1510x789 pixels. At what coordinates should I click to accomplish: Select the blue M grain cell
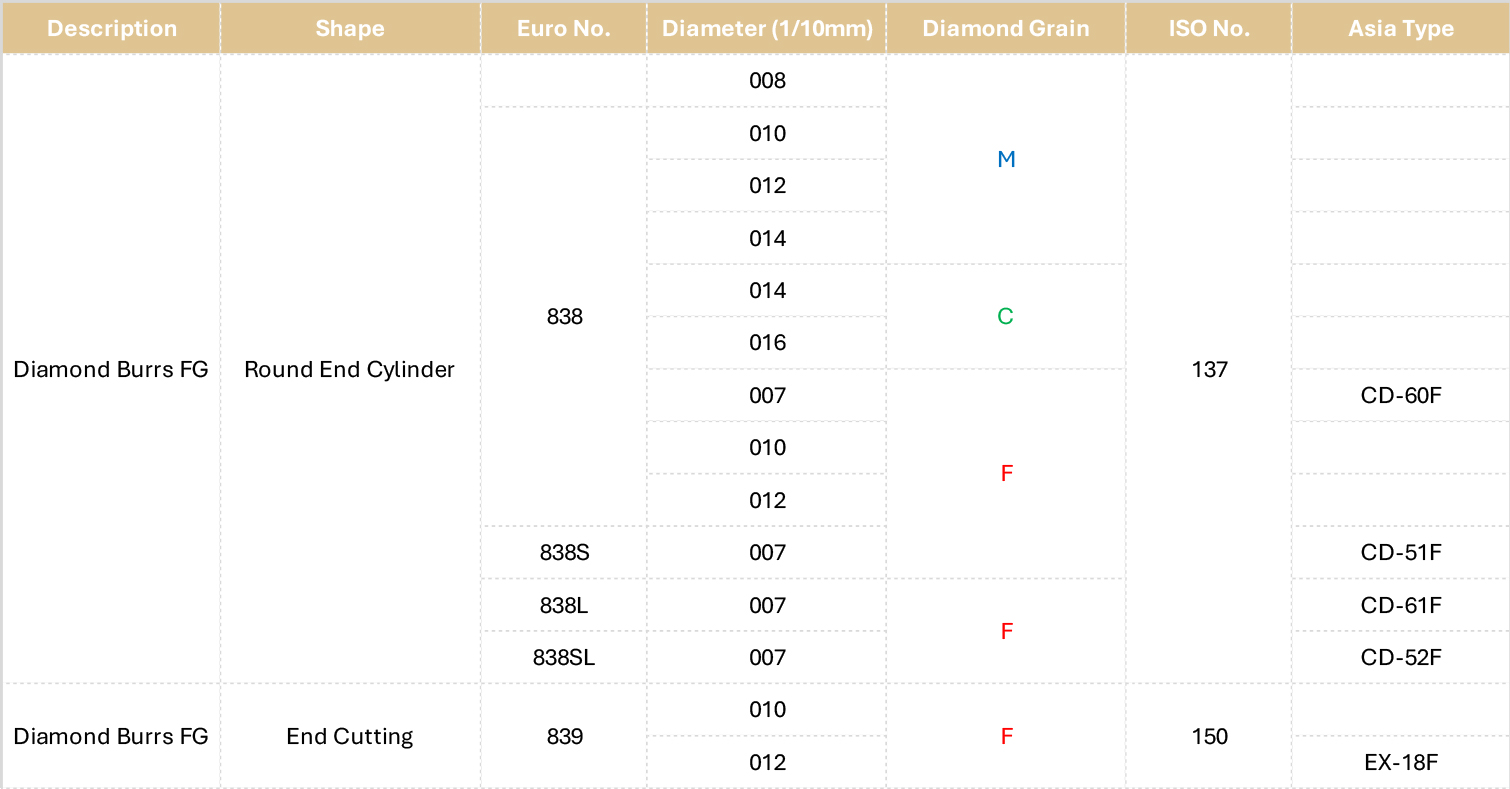pos(1006,159)
